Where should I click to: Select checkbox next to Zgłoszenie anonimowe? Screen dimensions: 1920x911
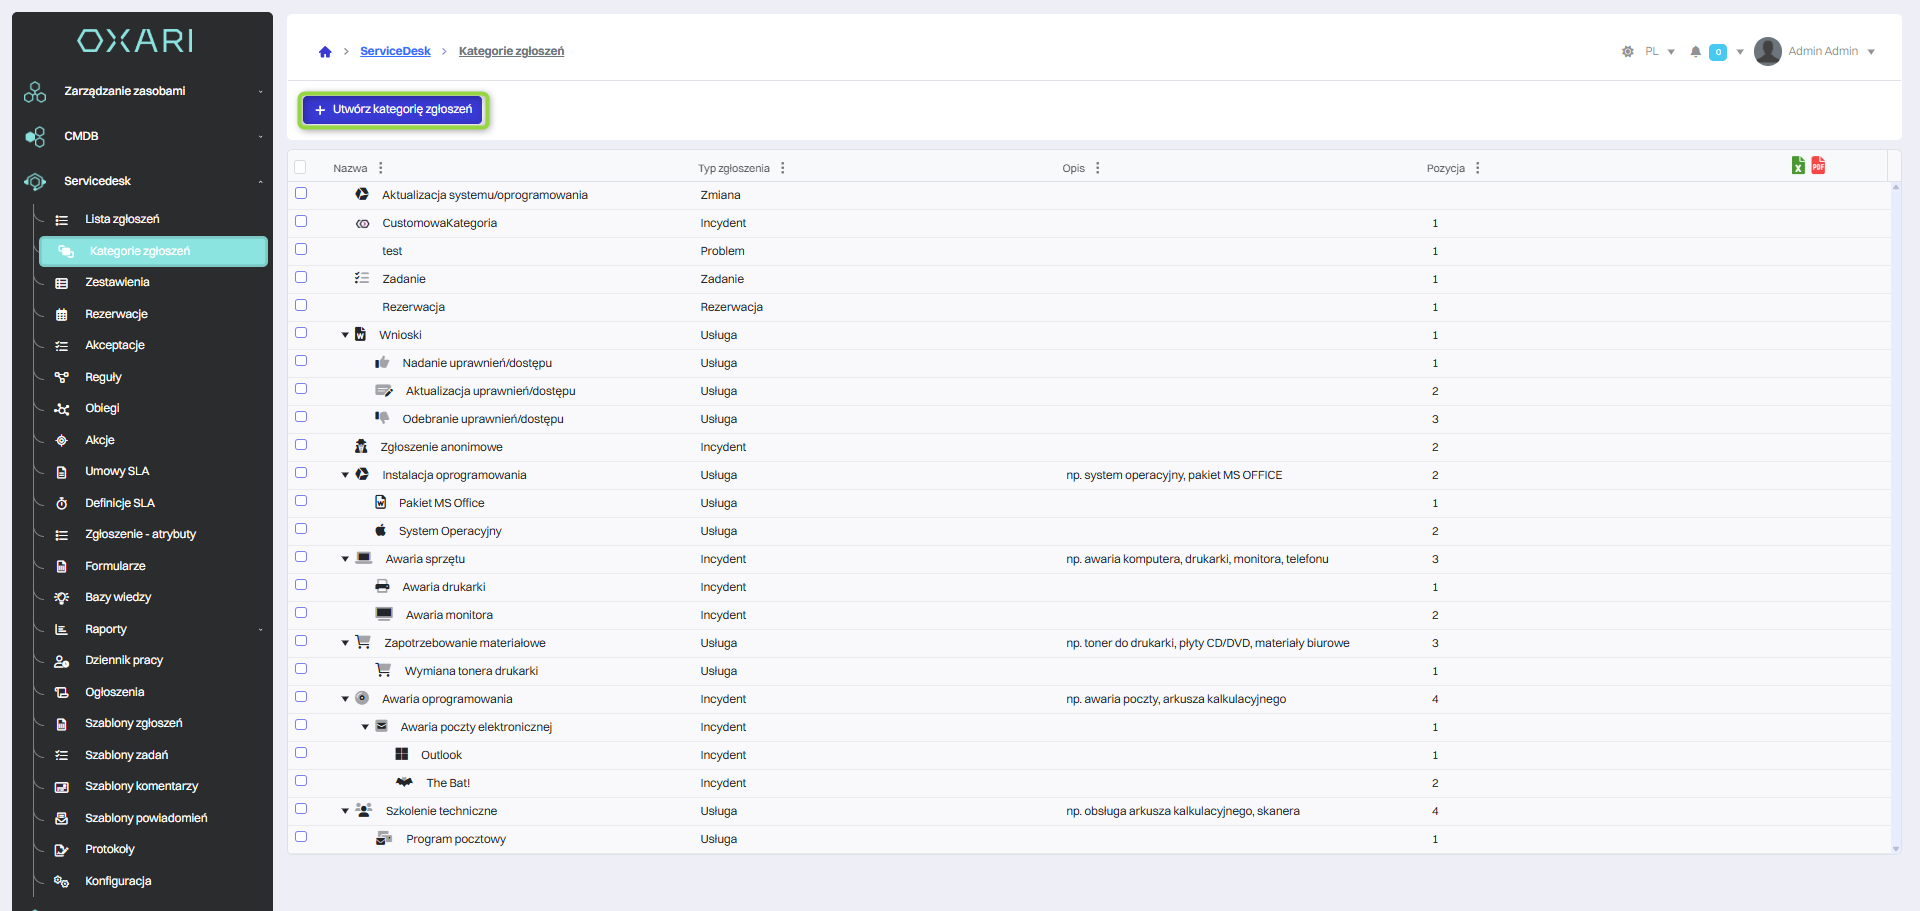pos(301,446)
